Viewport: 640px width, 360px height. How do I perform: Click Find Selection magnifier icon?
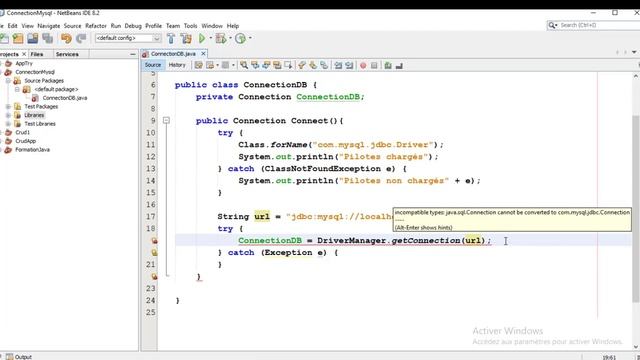tap(244, 65)
